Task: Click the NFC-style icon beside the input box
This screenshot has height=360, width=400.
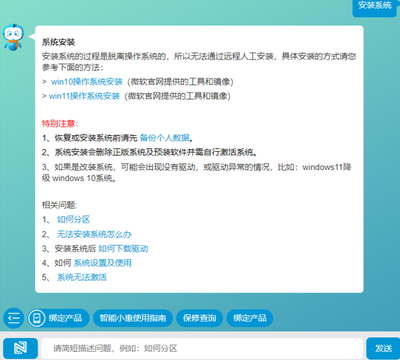Action: tap(20, 348)
